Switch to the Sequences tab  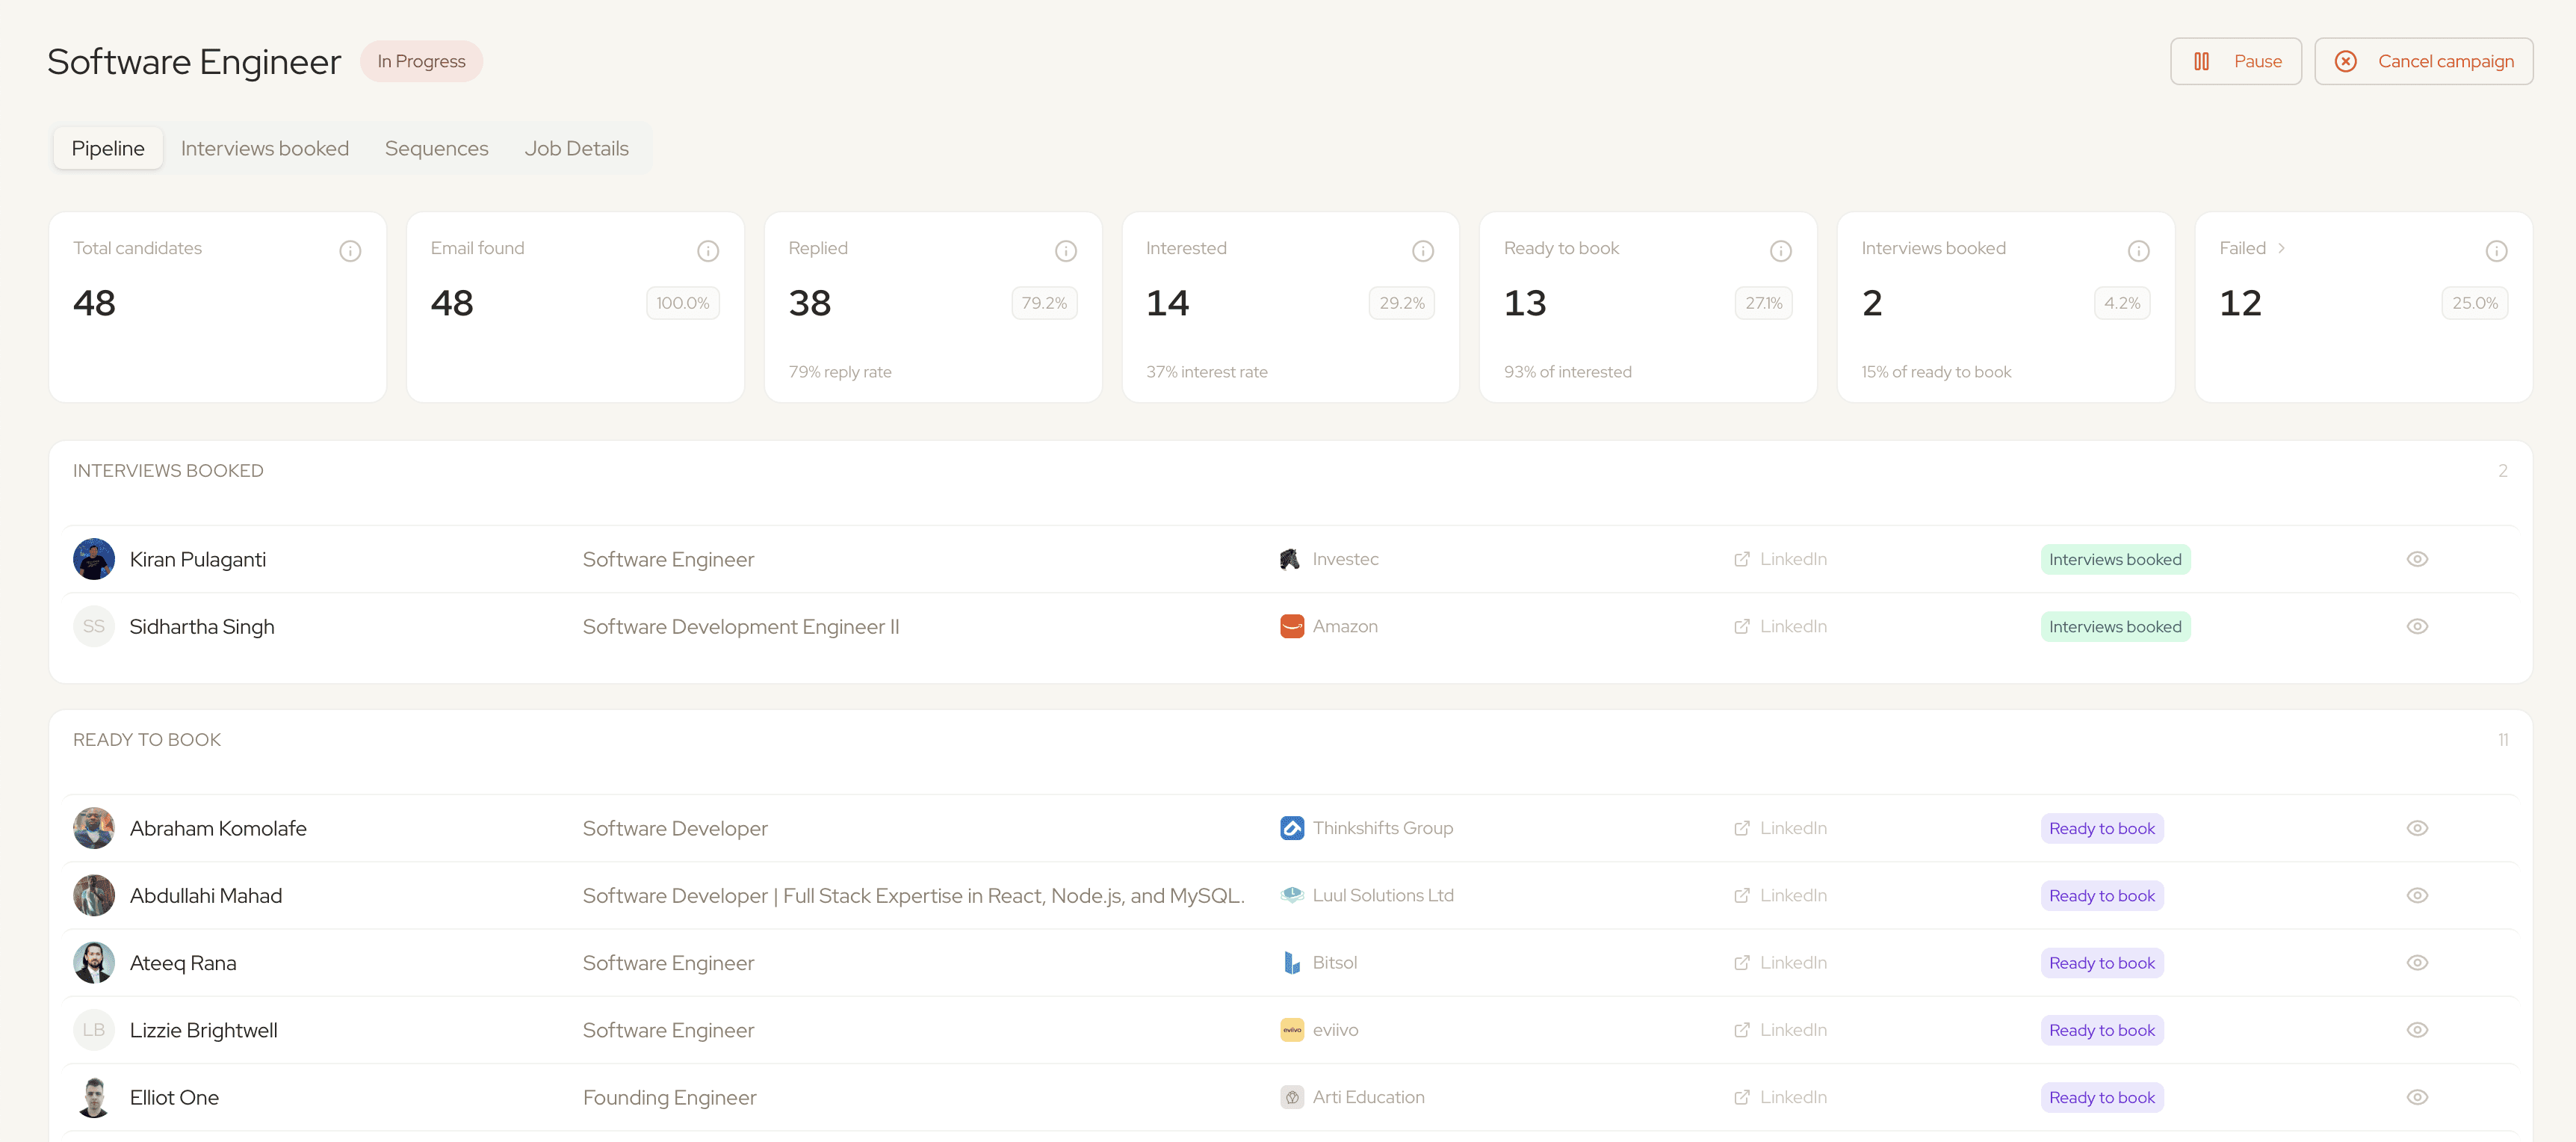(436, 148)
